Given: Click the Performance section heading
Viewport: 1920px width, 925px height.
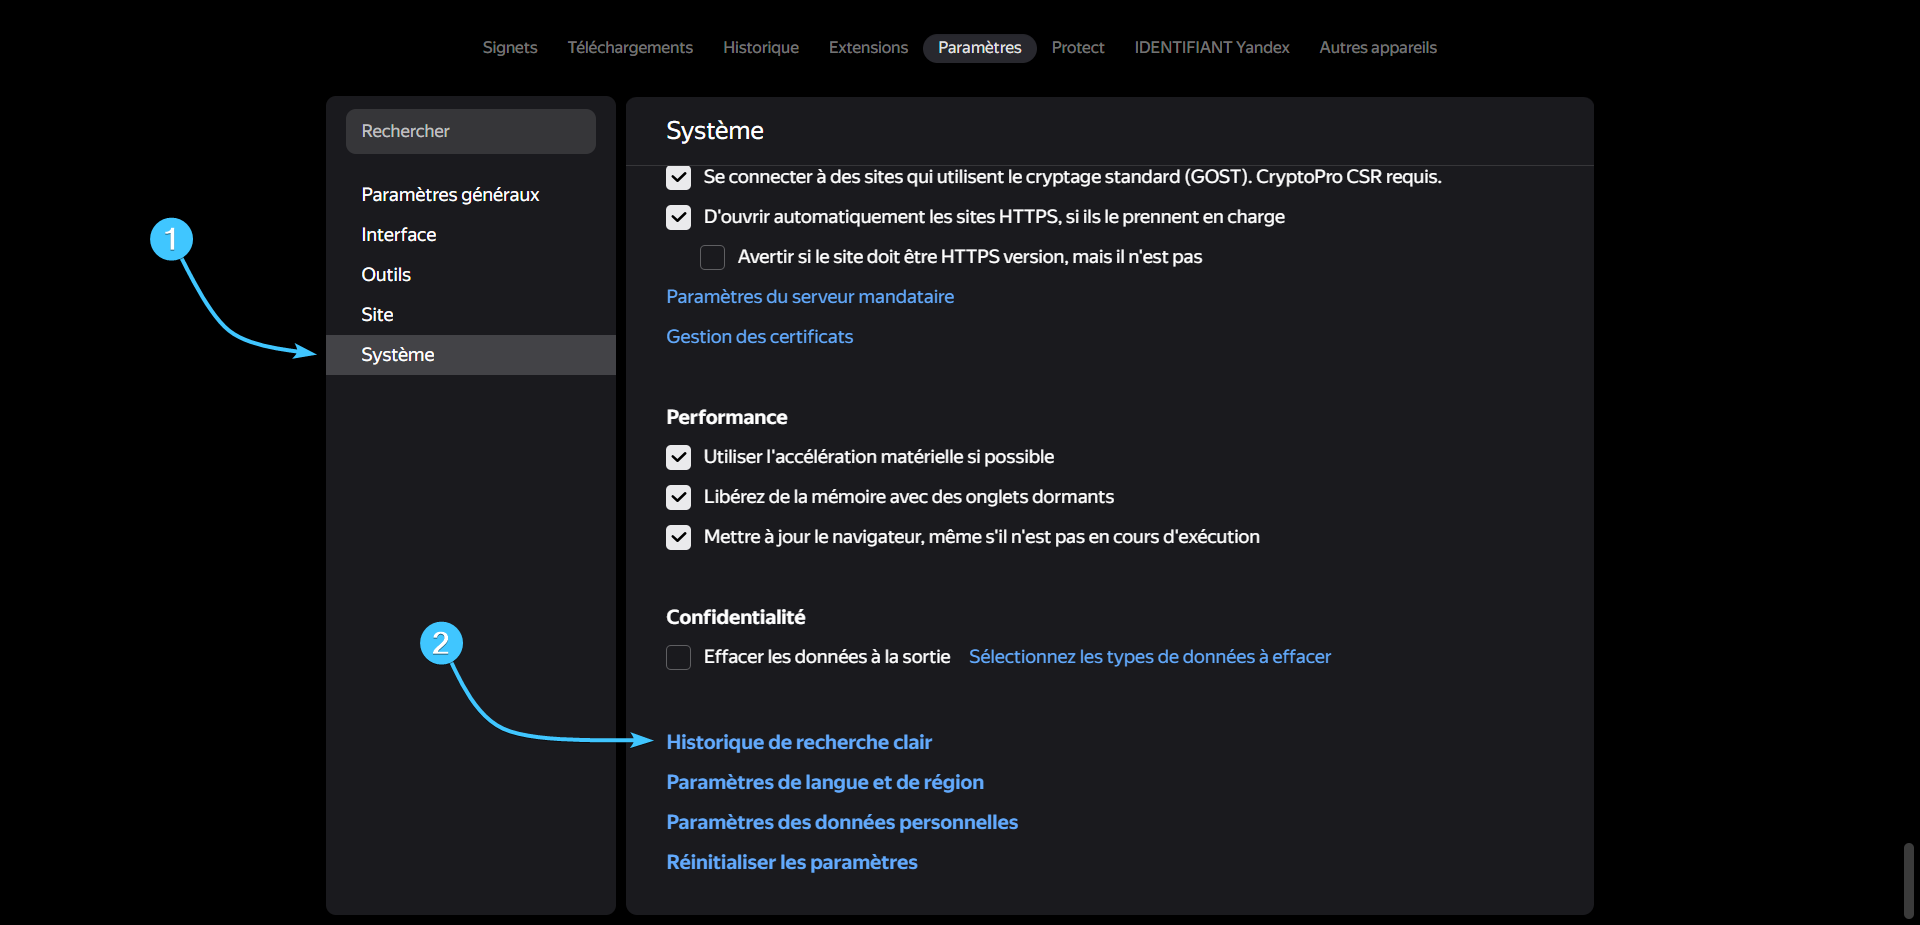Looking at the screenshot, I should 727,417.
